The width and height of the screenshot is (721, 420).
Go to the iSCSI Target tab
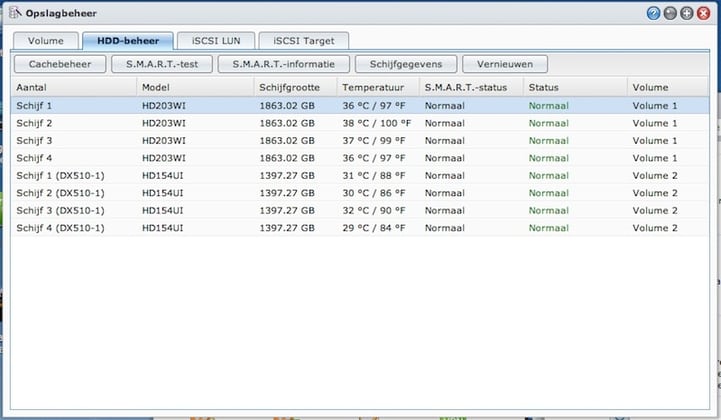pos(304,41)
